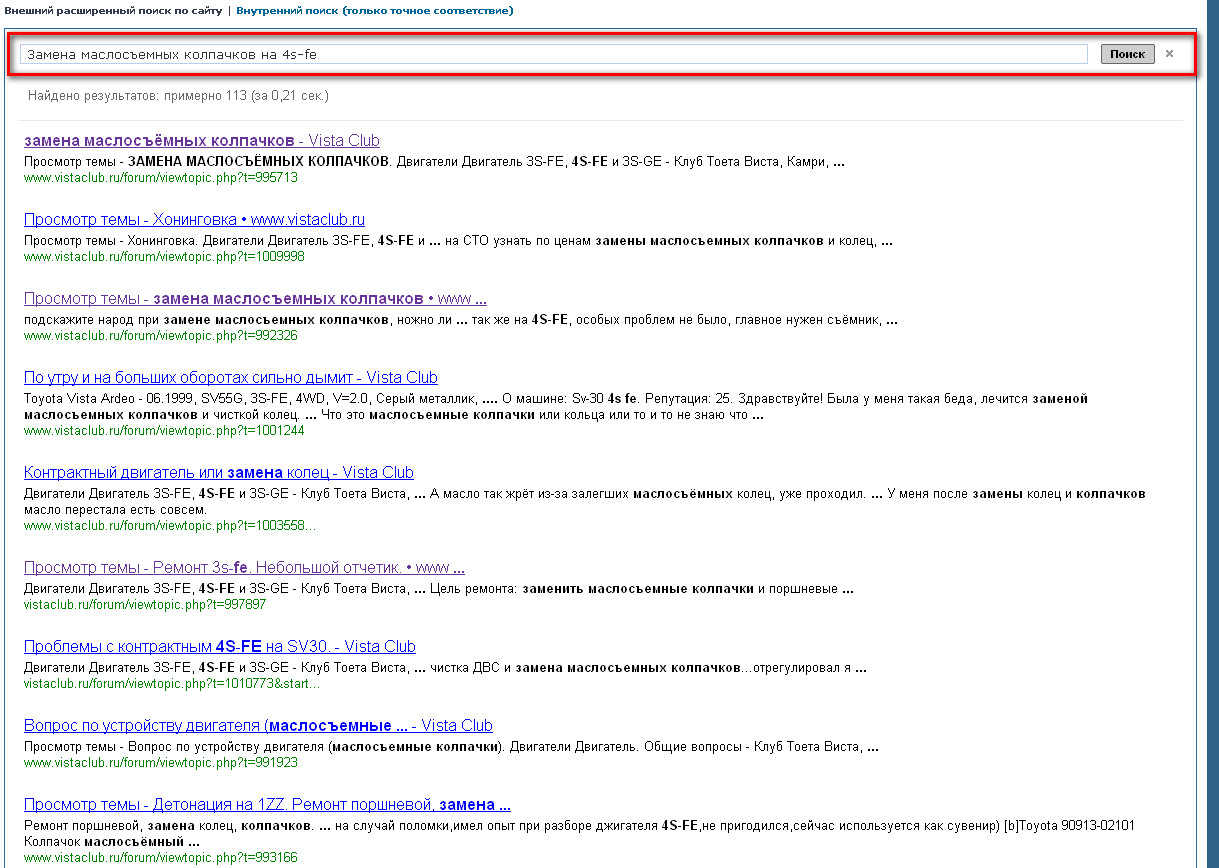
Task: Open 'Контрактный двигатель или замена колец' result
Action: pos(218,473)
